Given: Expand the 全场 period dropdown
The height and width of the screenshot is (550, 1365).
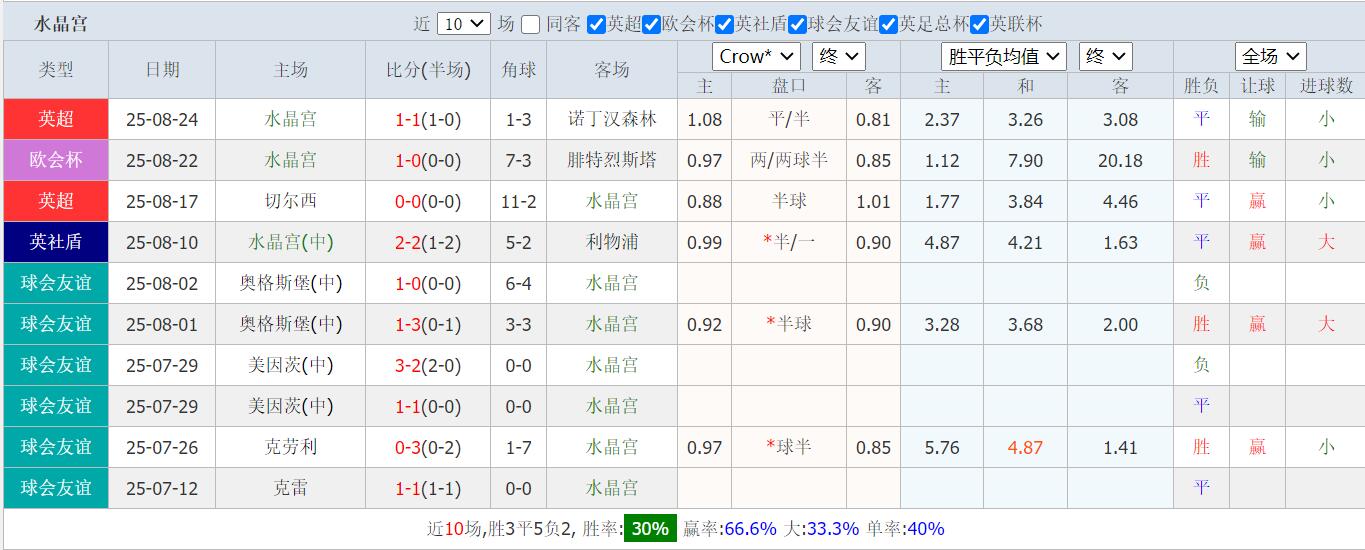Looking at the screenshot, I should click(x=1270, y=56).
